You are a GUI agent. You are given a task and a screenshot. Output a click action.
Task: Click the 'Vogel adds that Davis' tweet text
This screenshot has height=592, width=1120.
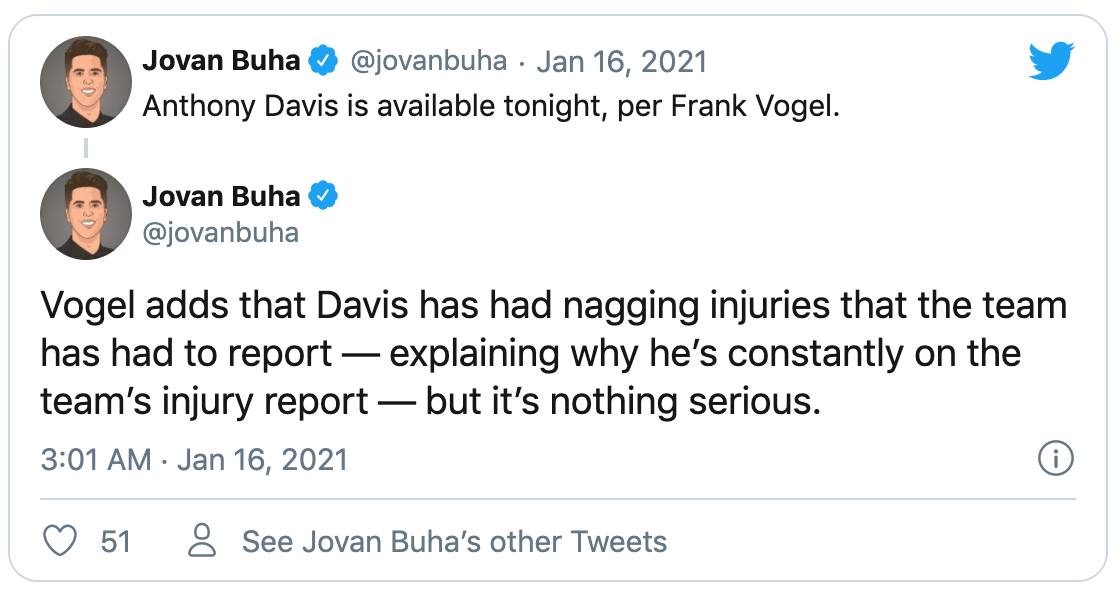coord(554,353)
